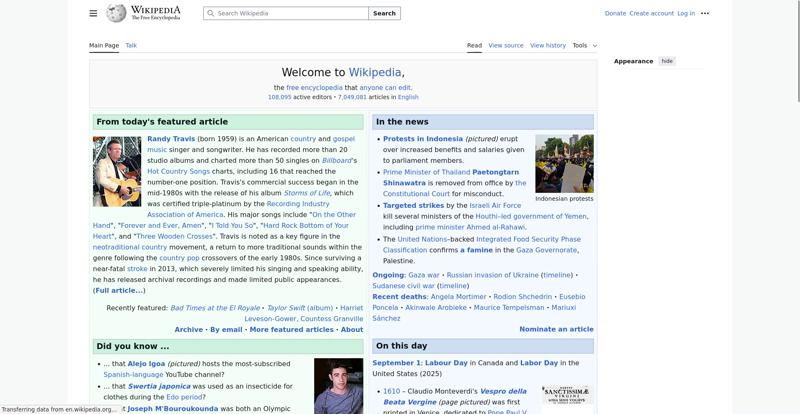Open the Donate link

click(615, 13)
